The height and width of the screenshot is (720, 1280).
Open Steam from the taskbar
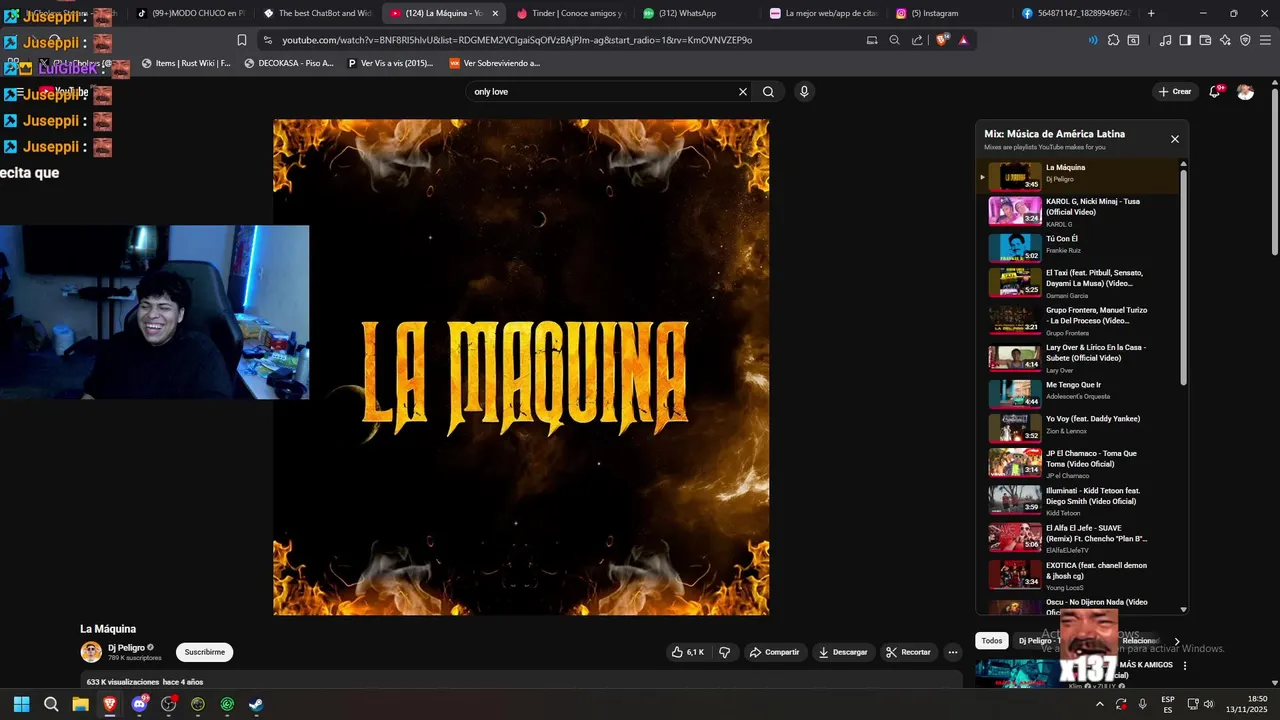pyautogui.click(x=256, y=704)
